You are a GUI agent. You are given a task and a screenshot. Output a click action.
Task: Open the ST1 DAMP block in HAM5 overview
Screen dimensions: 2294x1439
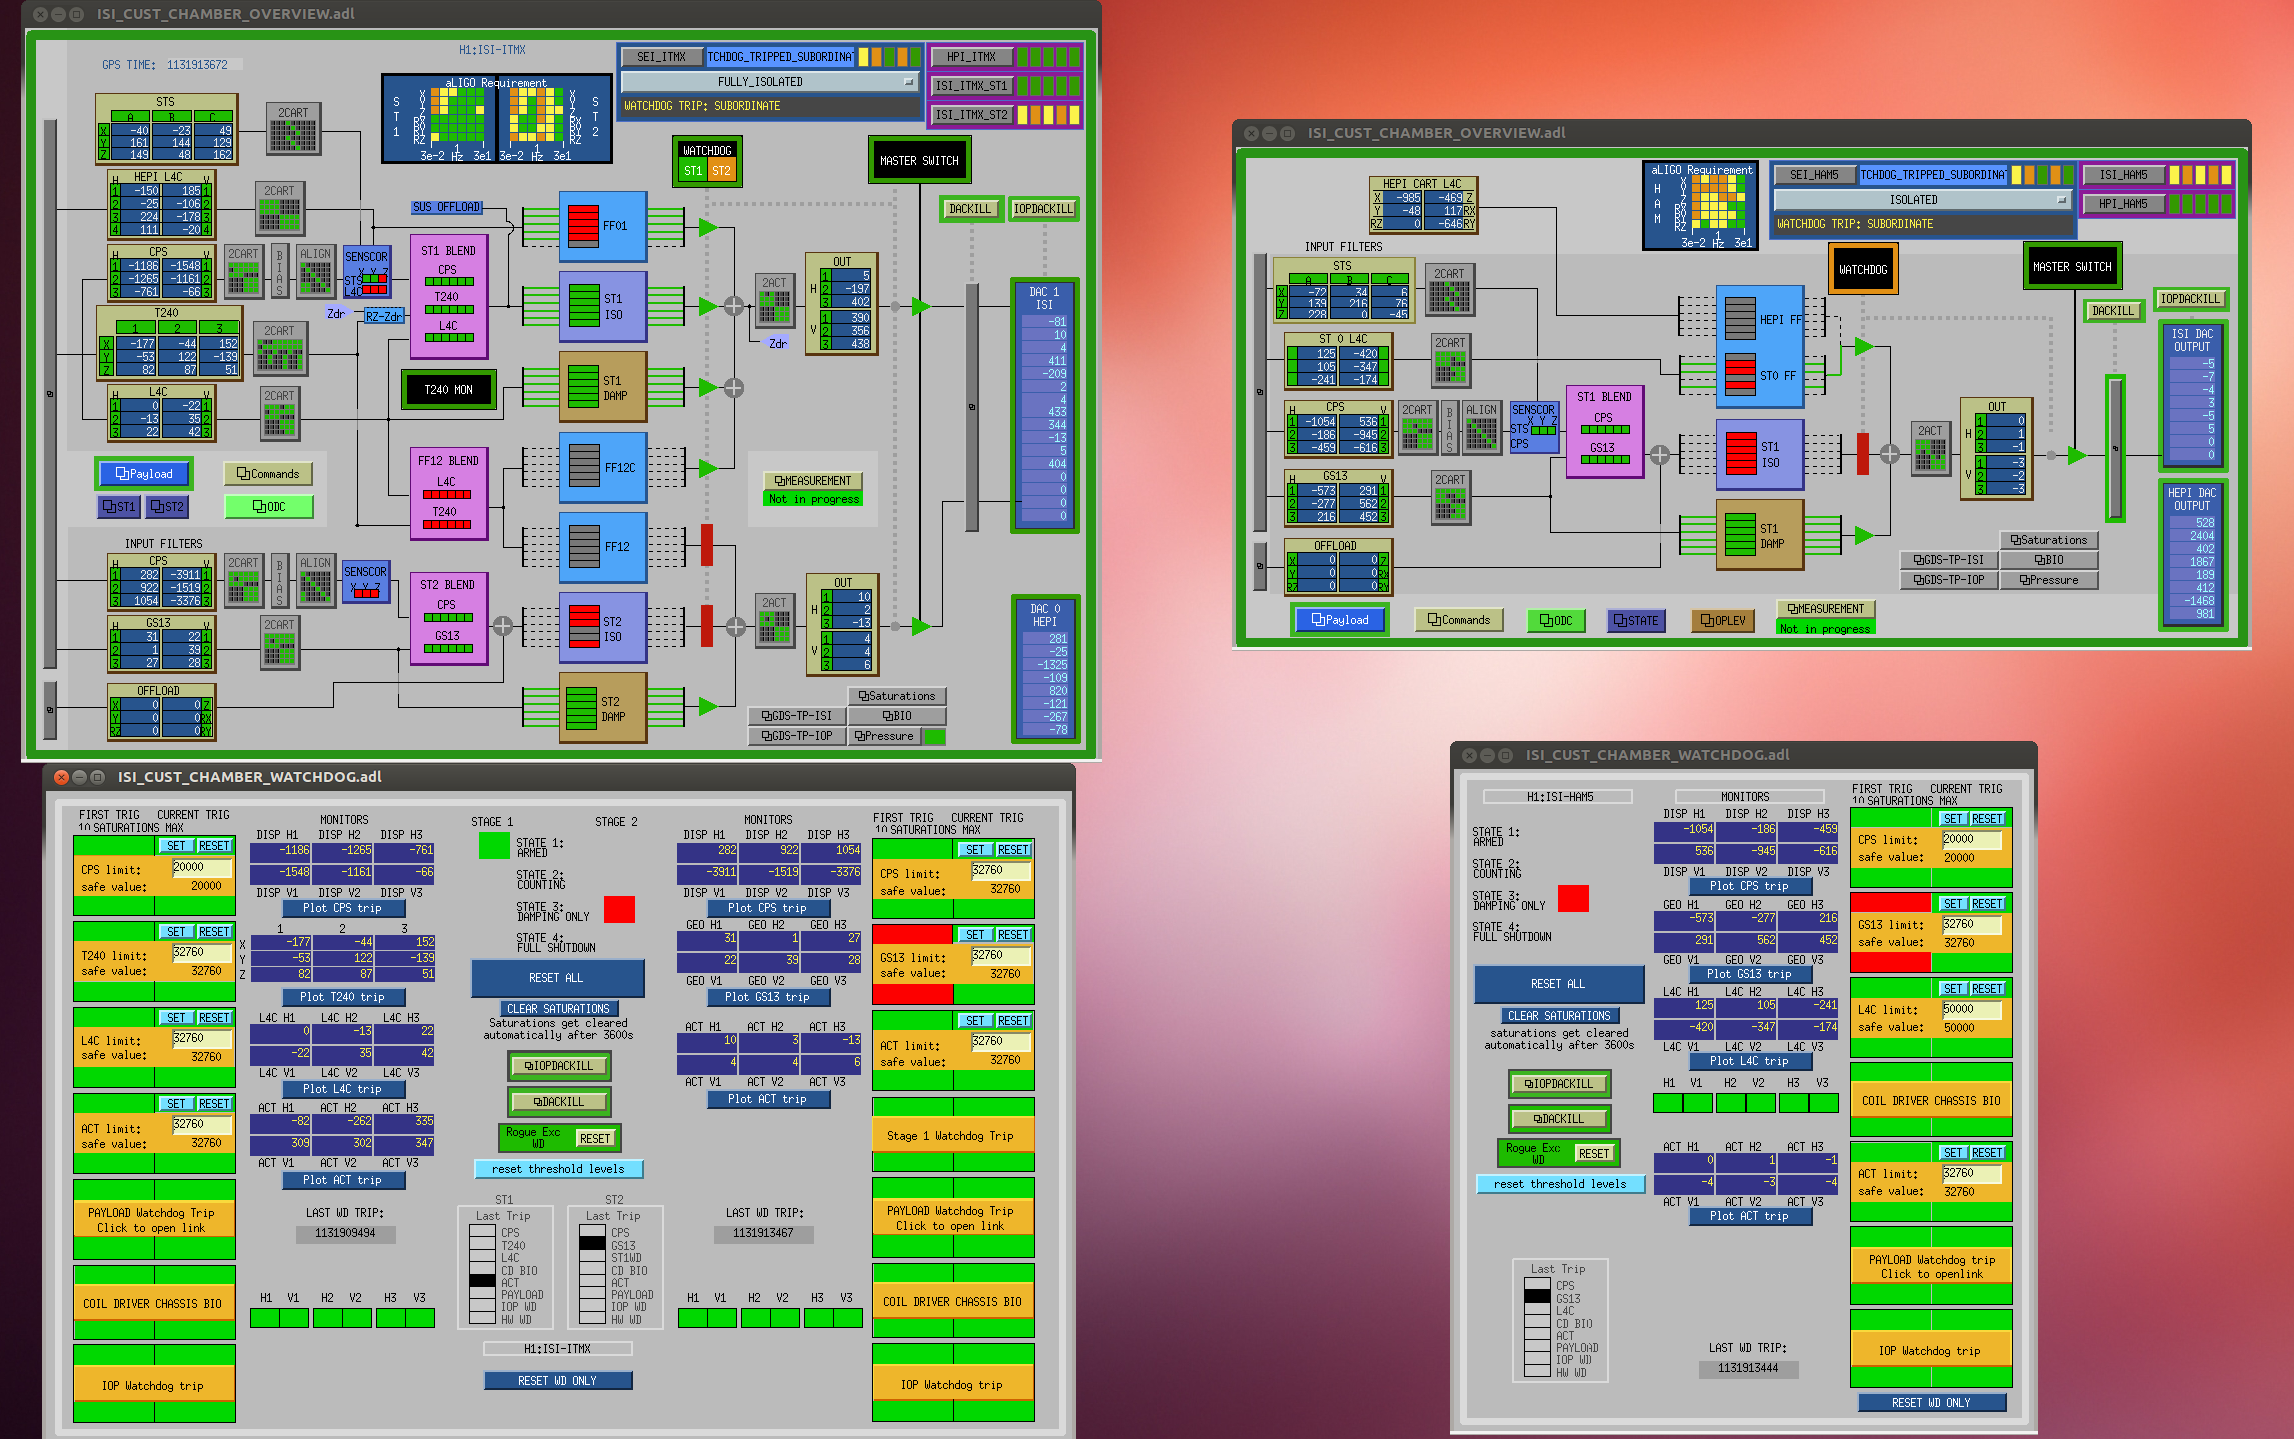coord(1760,535)
